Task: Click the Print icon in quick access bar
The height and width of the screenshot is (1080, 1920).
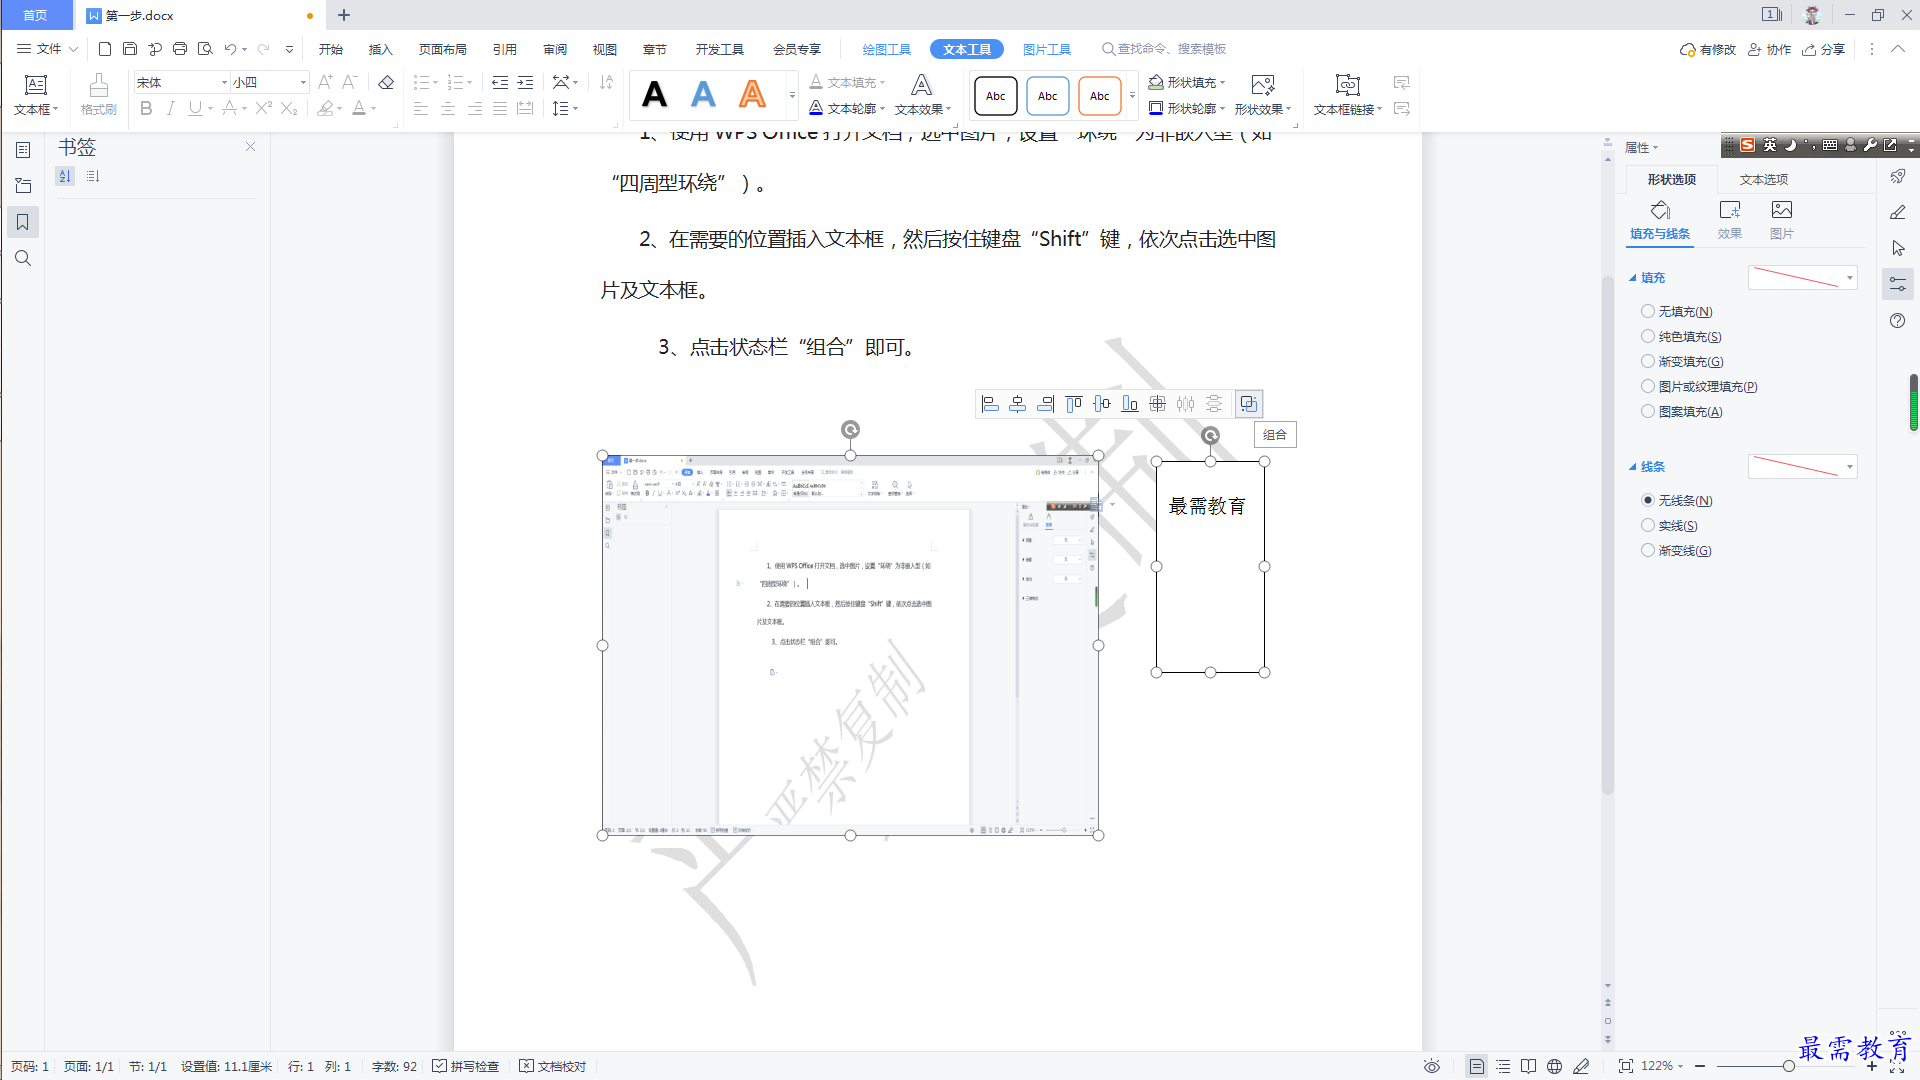Action: 180,49
